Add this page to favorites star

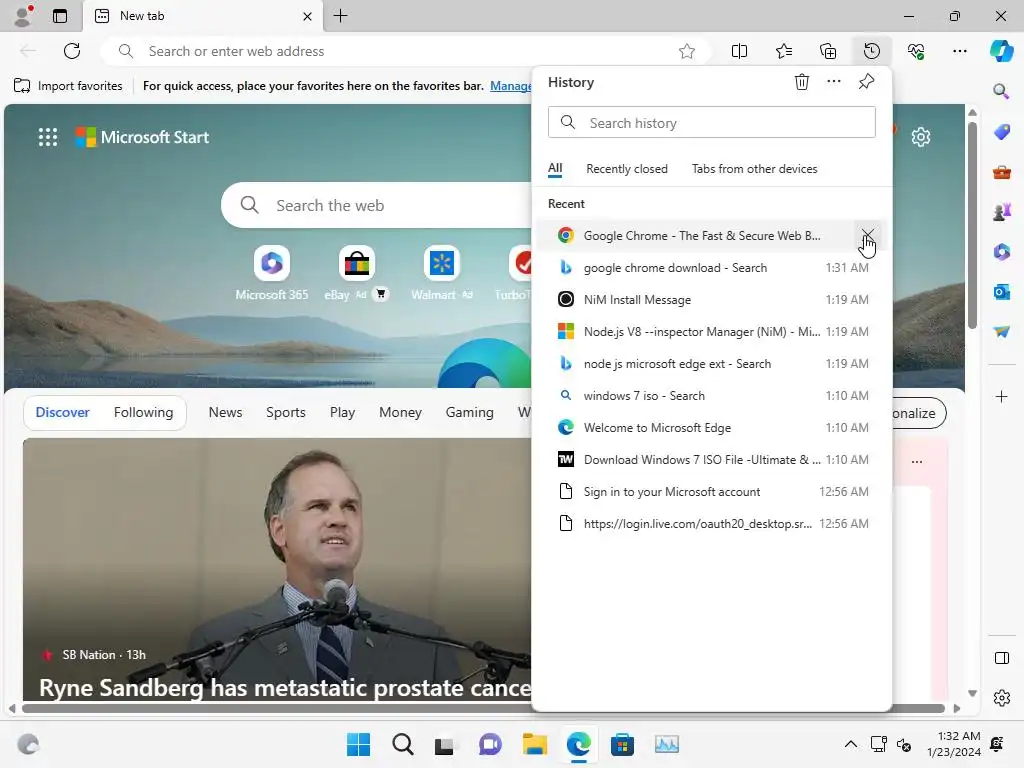click(686, 51)
